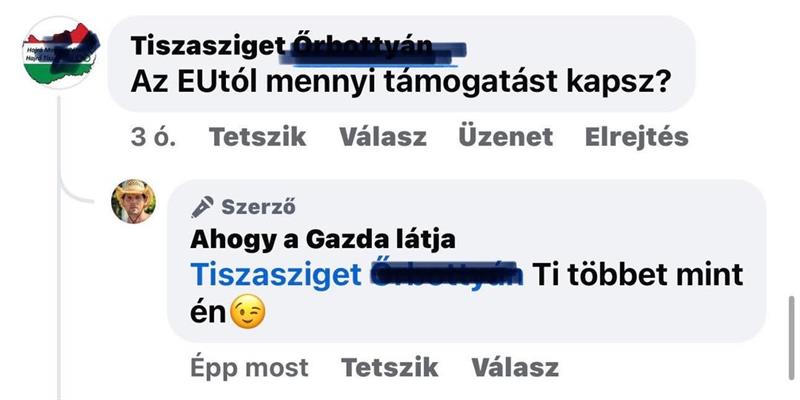Click Válasz under the author's reply
Screen dimensions: 800x400
click(x=515, y=367)
